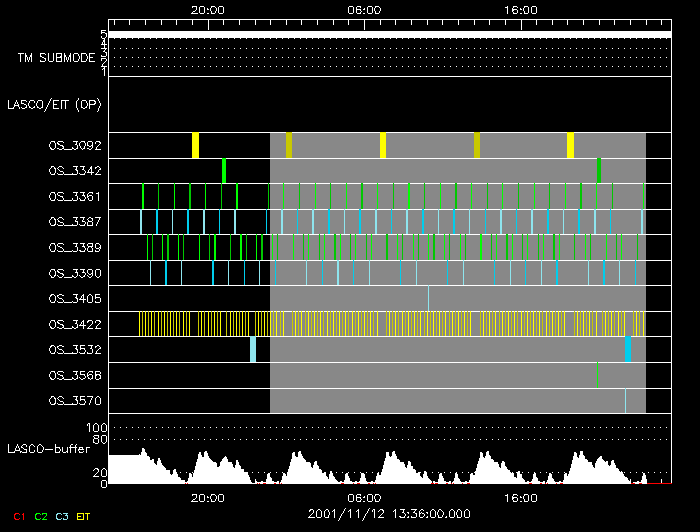Click the first yellow marker in OS_3092 row
The height and width of the screenshot is (532, 700).
click(x=196, y=145)
